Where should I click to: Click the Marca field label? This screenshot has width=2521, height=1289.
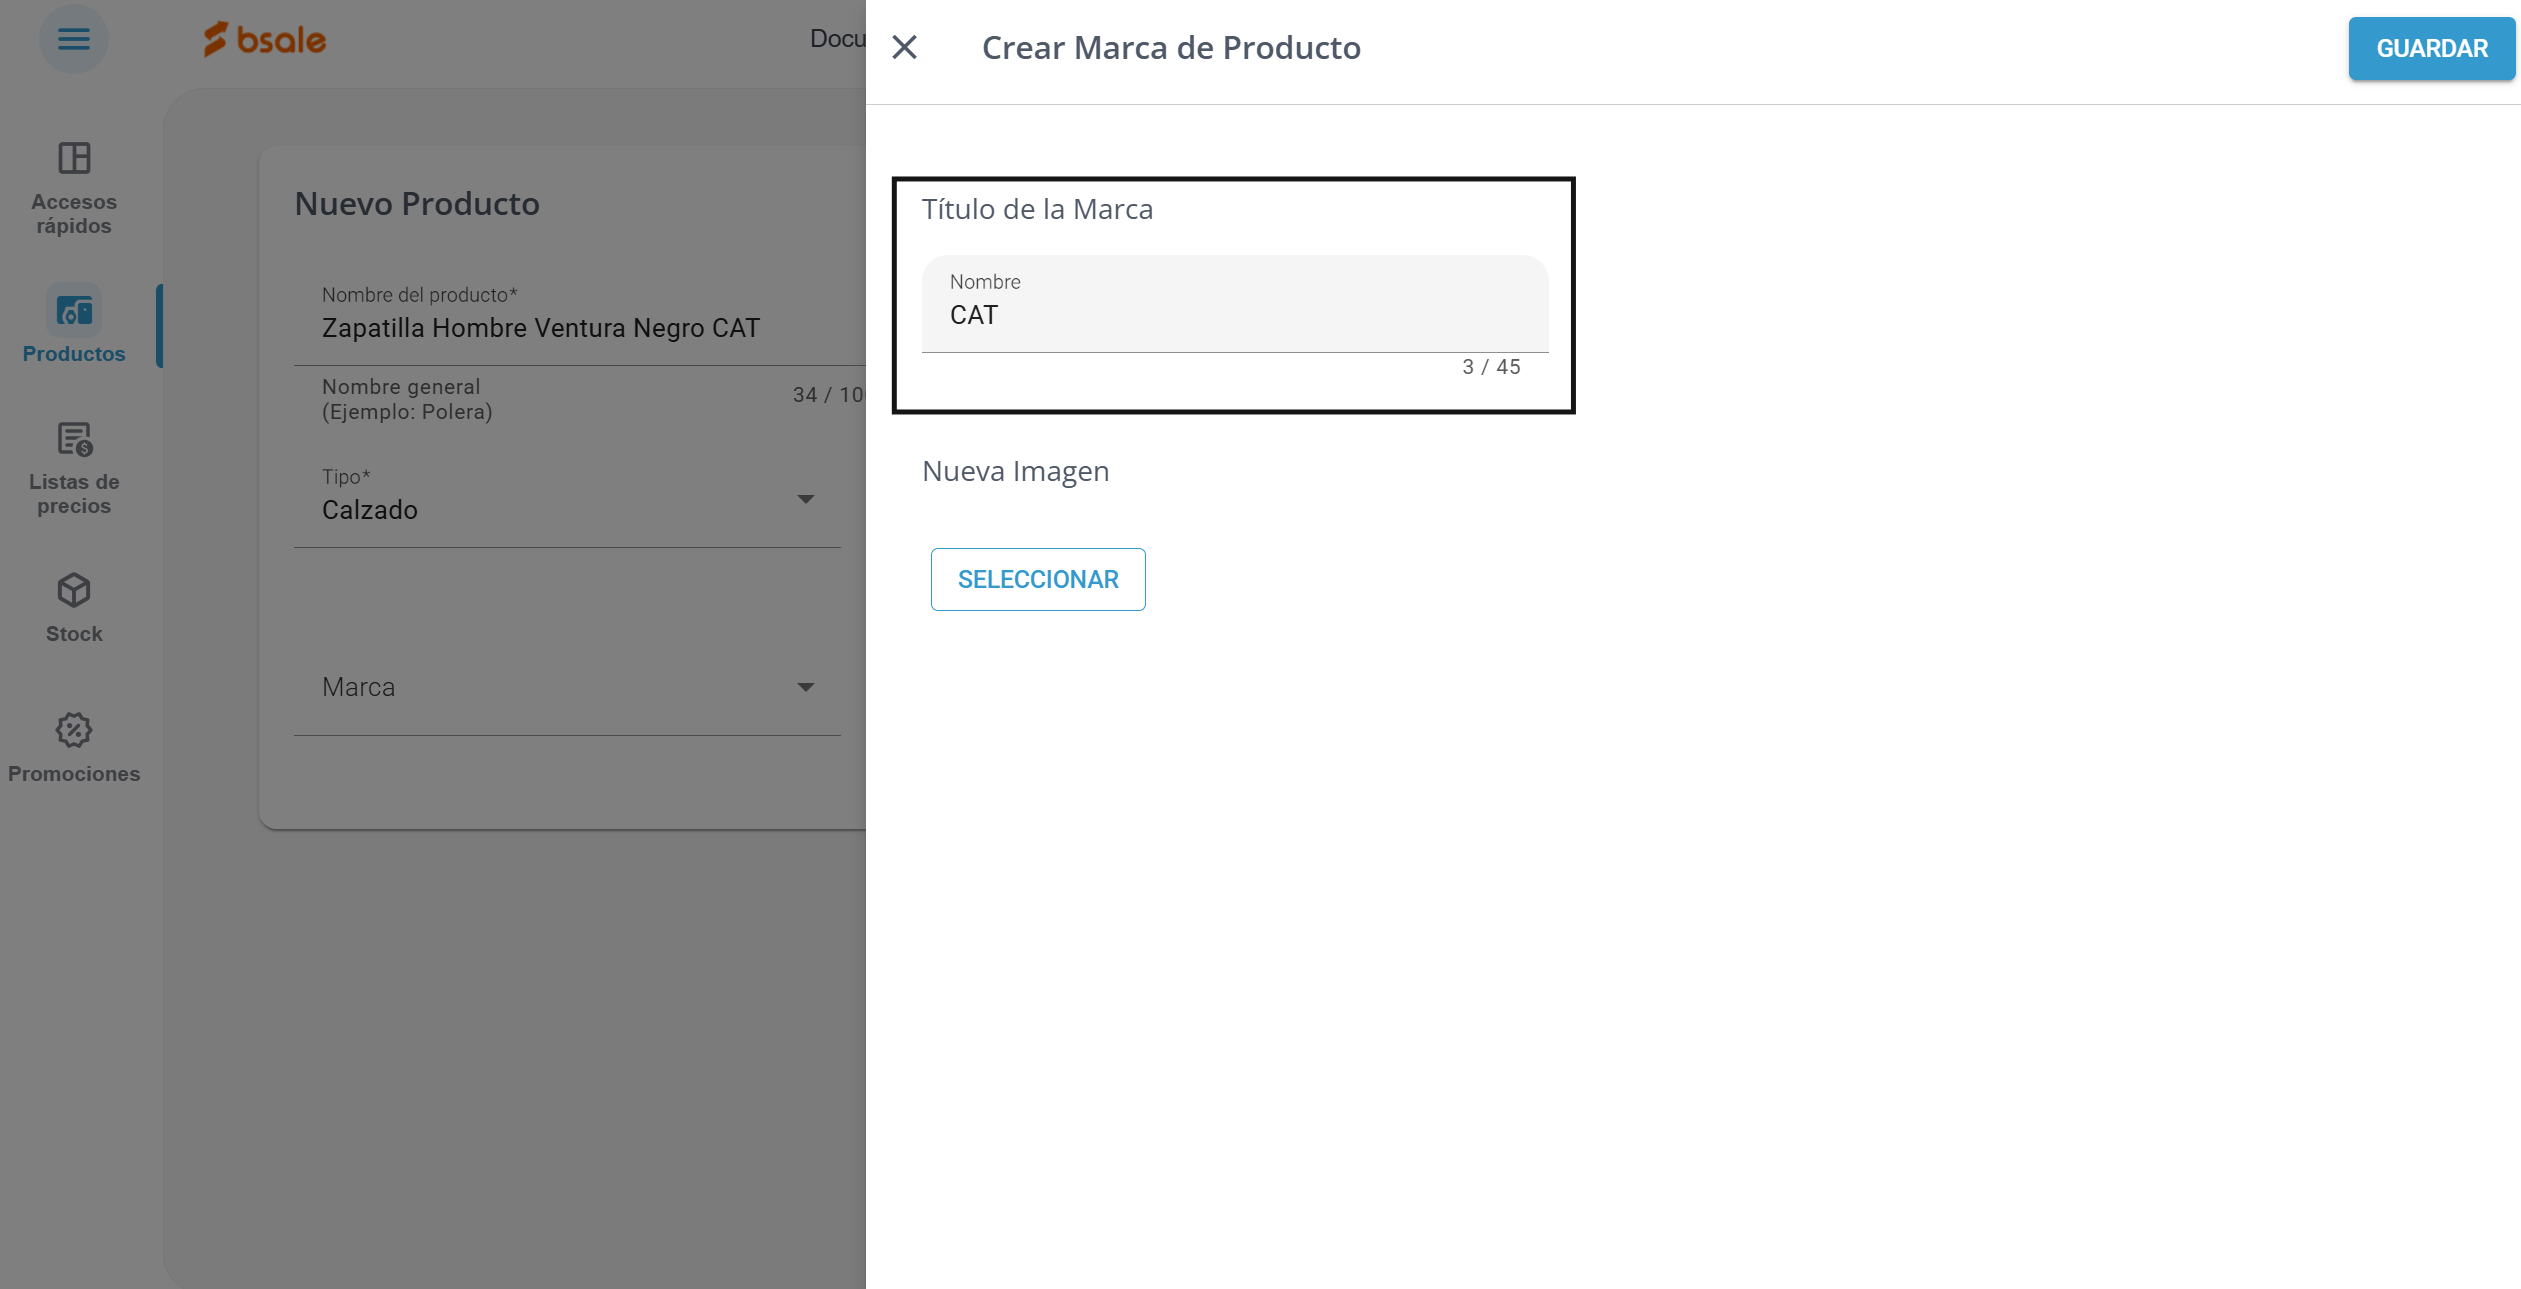(358, 687)
